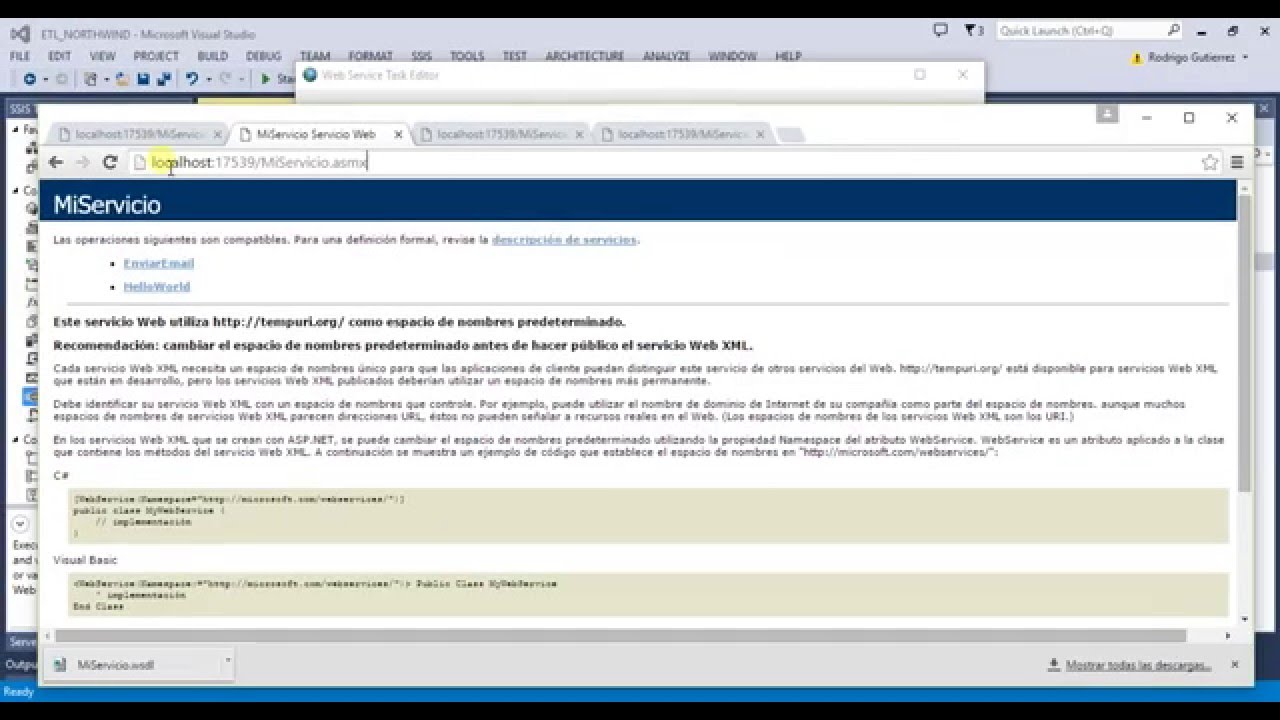This screenshot has height=720, width=1280.
Task: Select the MiServicio Servicio Web tab
Action: tap(318, 134)
